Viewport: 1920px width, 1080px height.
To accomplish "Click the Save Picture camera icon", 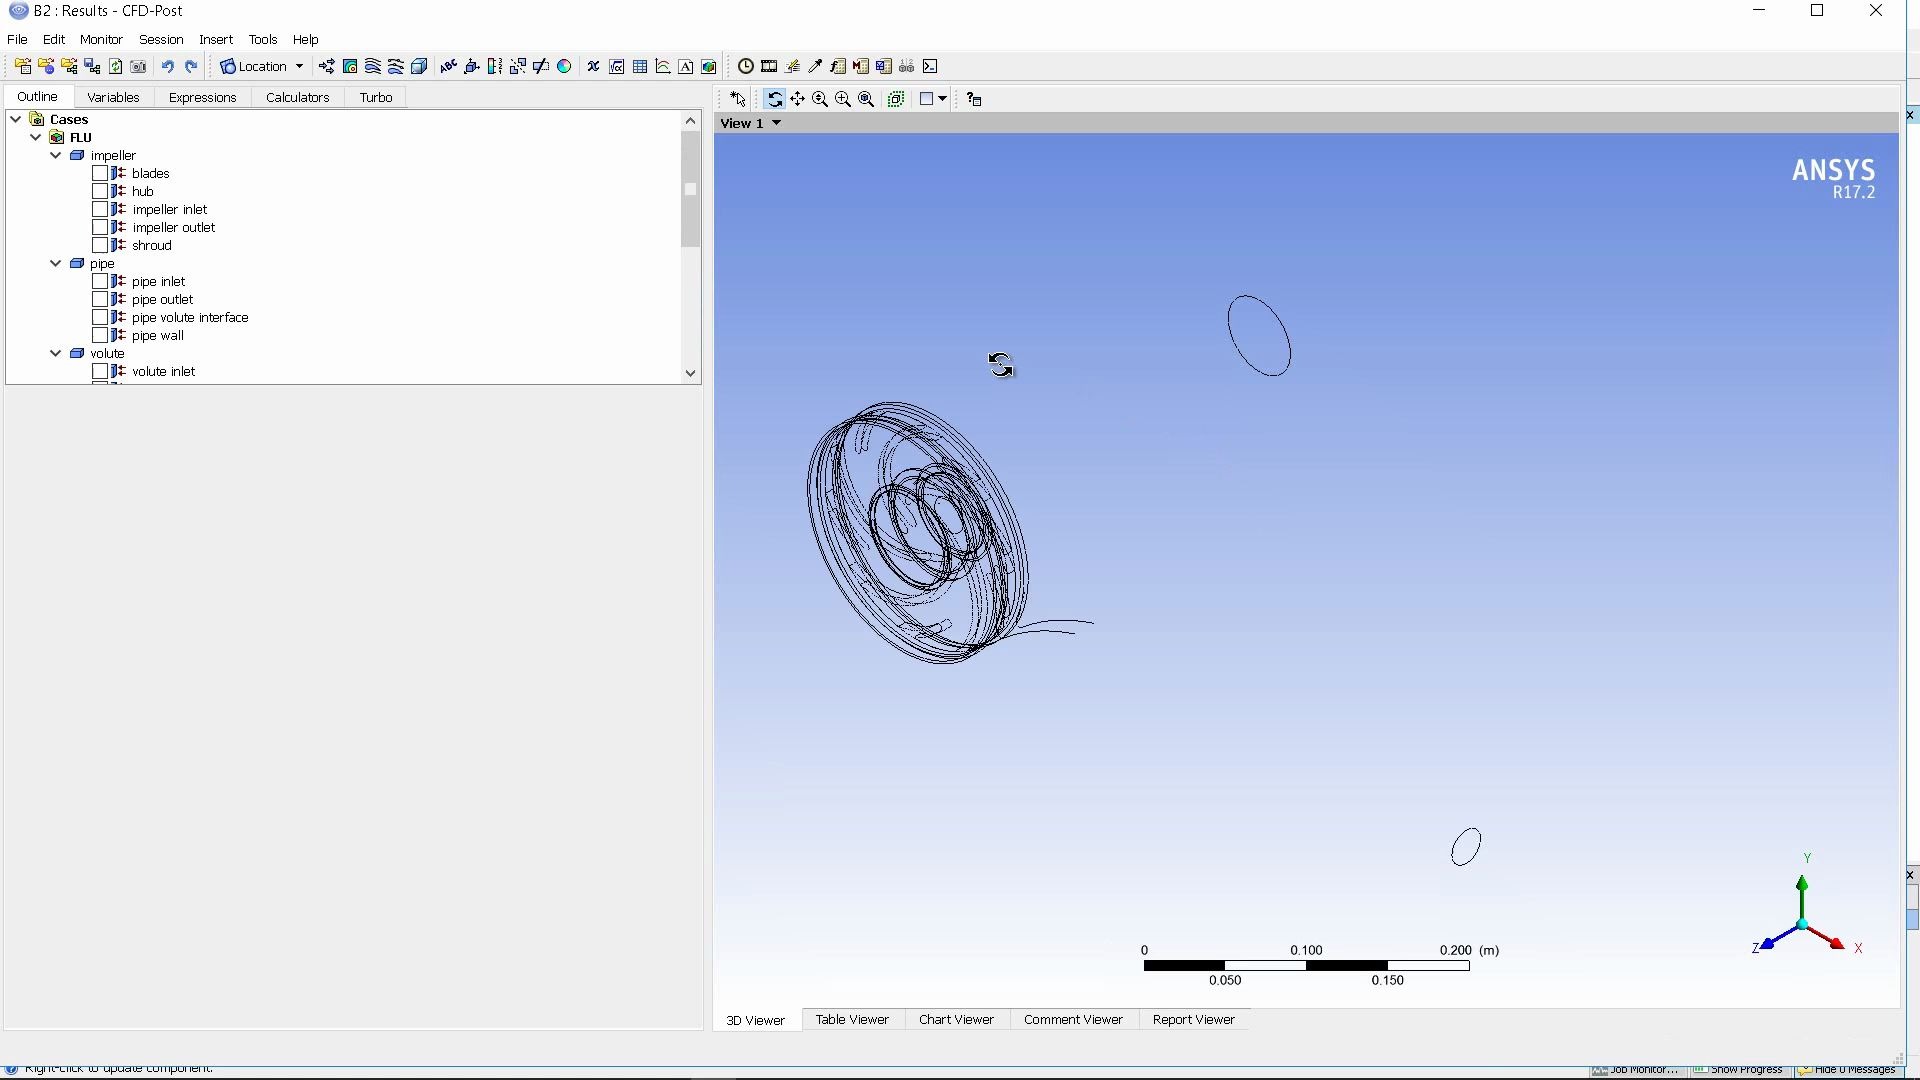I will [139, 67].
